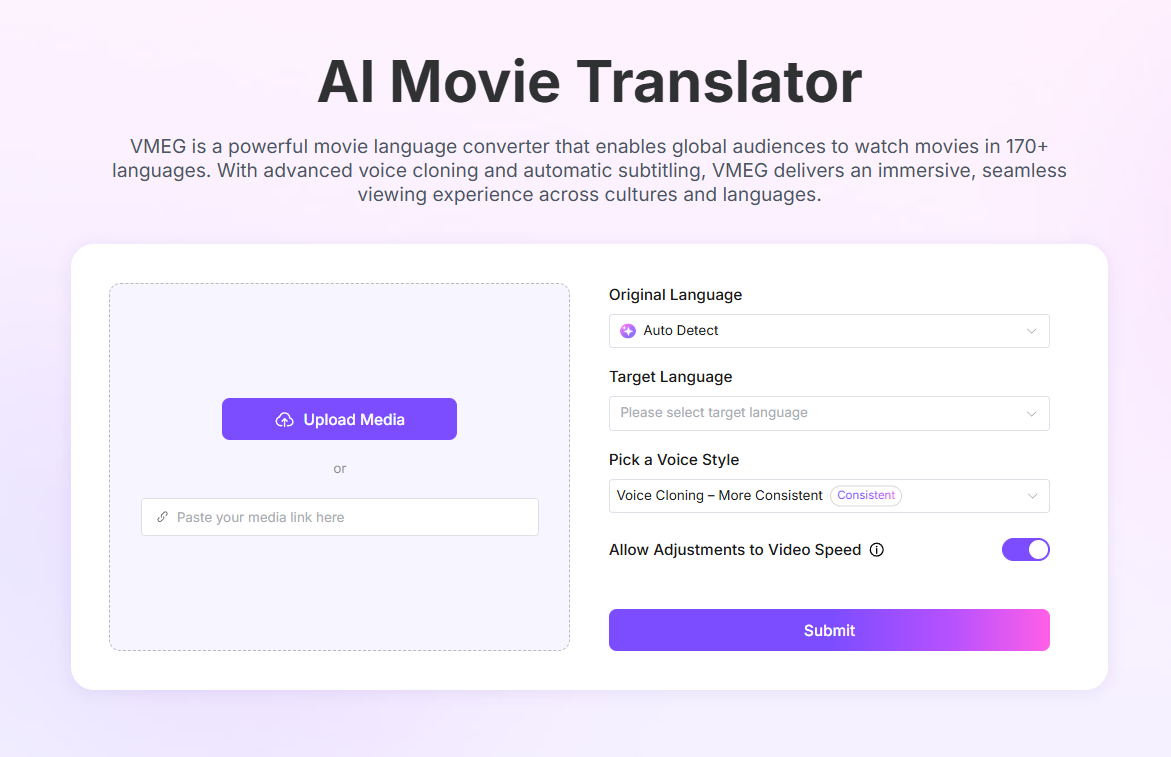Viewport: 1171px width, 757px height.
Task: Click the Consistent badge in the voice style box
Action: click(x=865, y=495)
